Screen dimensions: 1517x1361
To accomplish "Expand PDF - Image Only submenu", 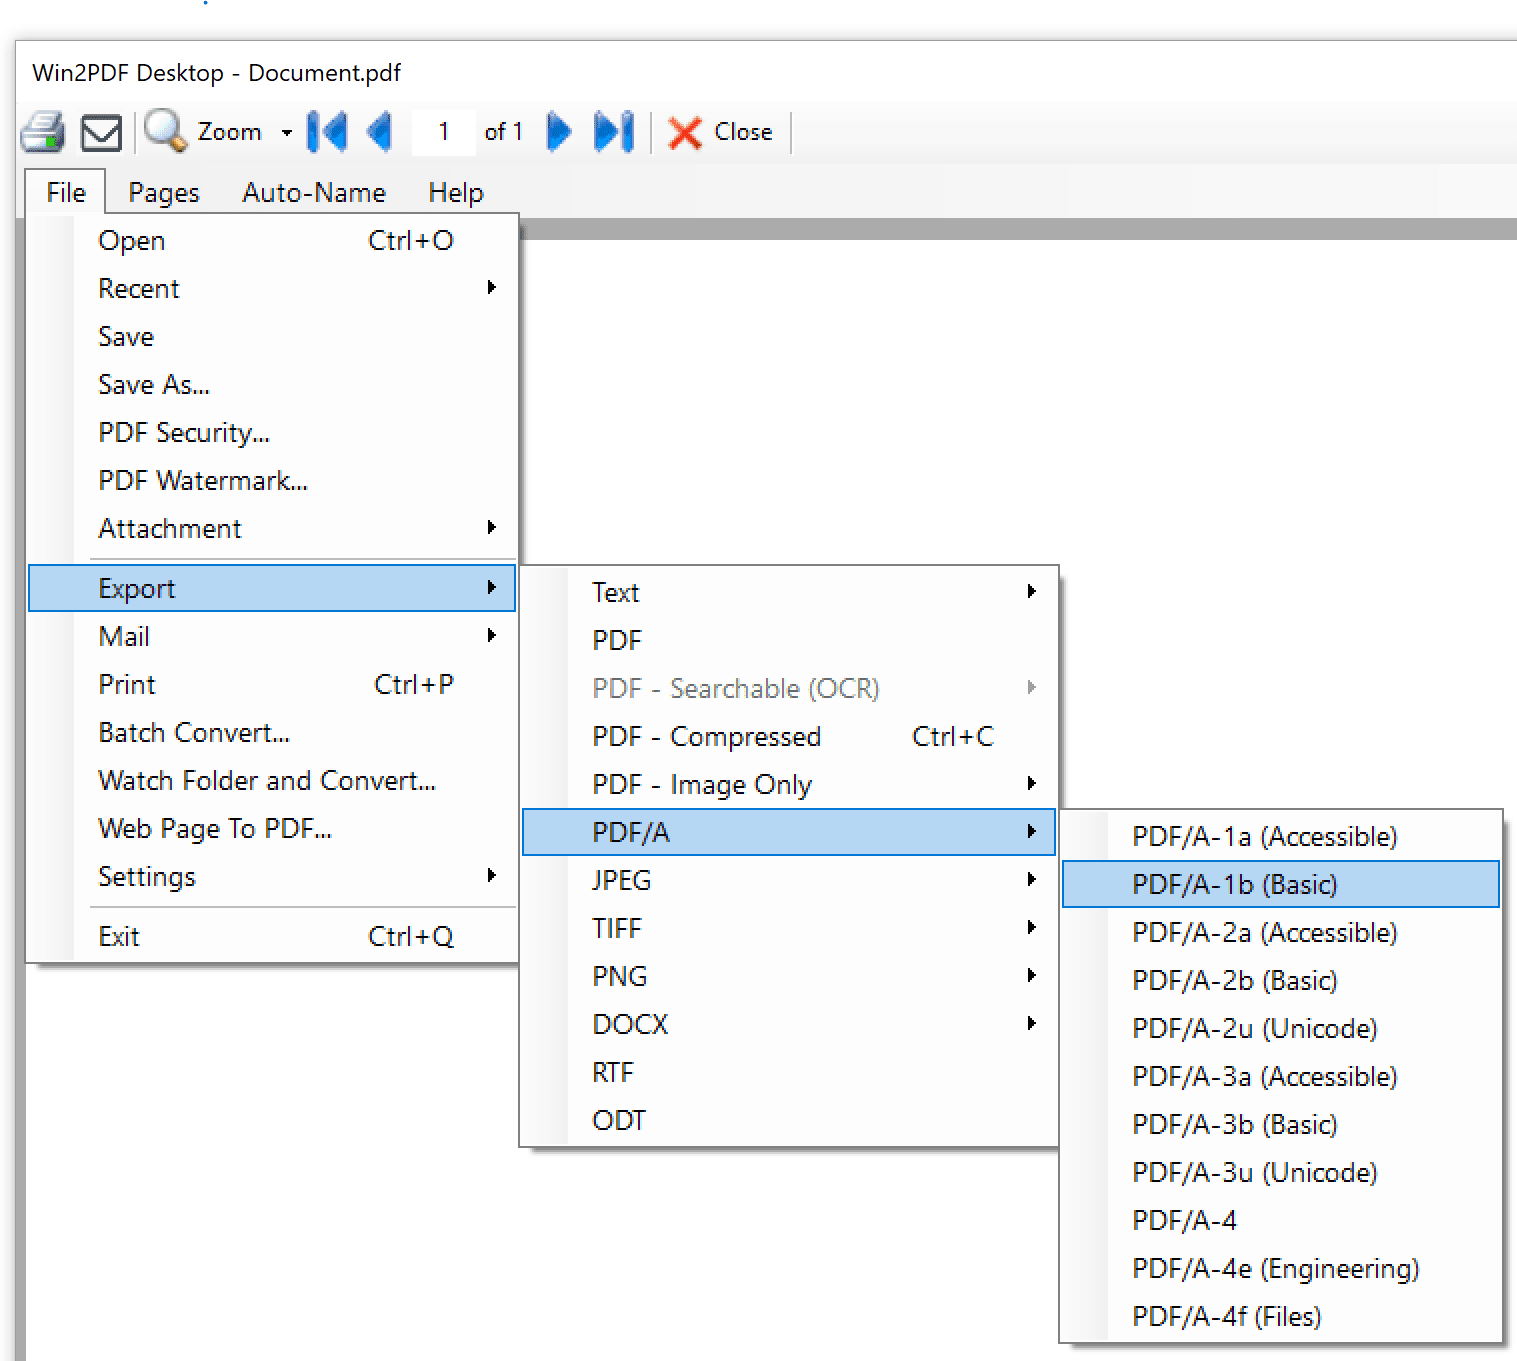I will pyautogui.click(x=789, y=784).
